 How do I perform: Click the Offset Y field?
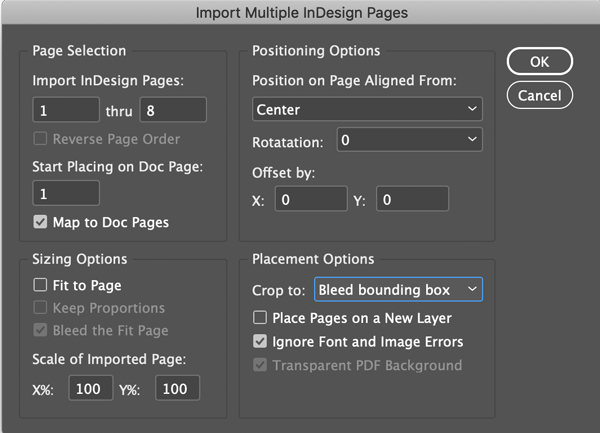(x=412, y=199)
